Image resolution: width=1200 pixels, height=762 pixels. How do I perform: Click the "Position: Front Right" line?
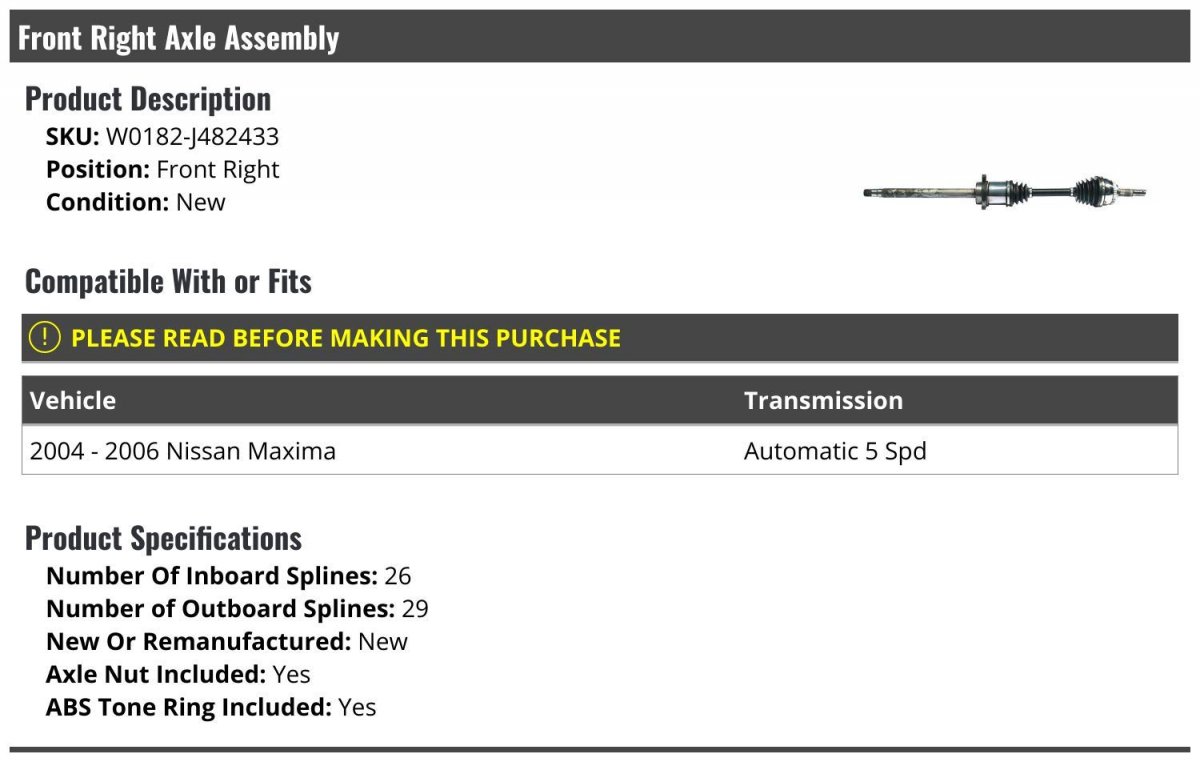162,170
